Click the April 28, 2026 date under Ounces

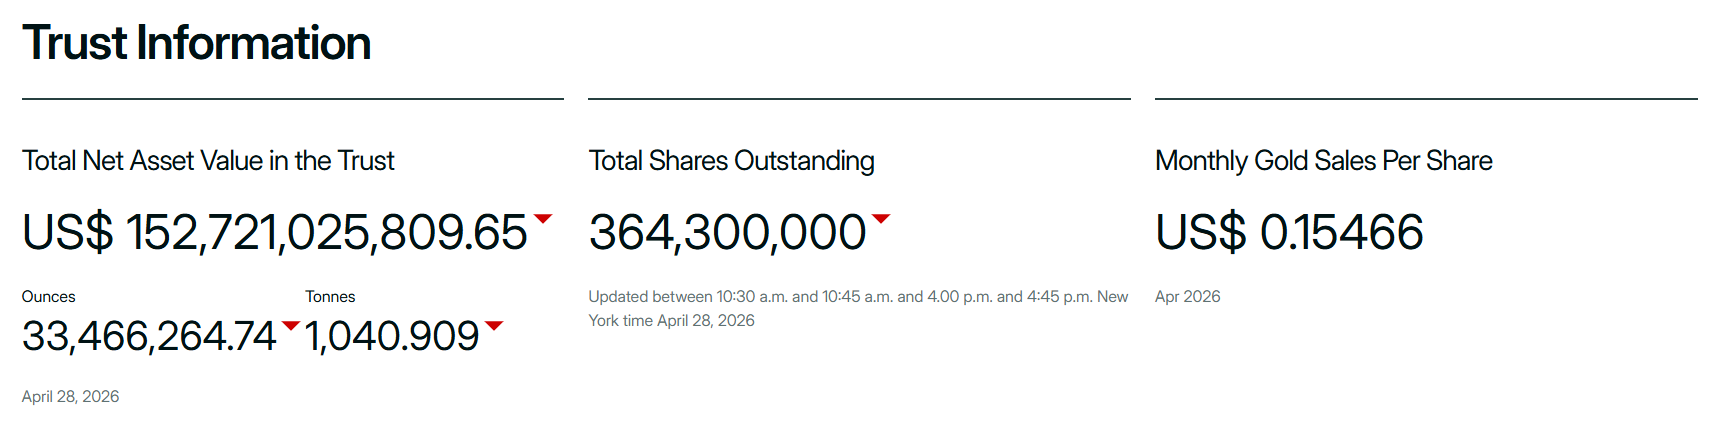70,397
